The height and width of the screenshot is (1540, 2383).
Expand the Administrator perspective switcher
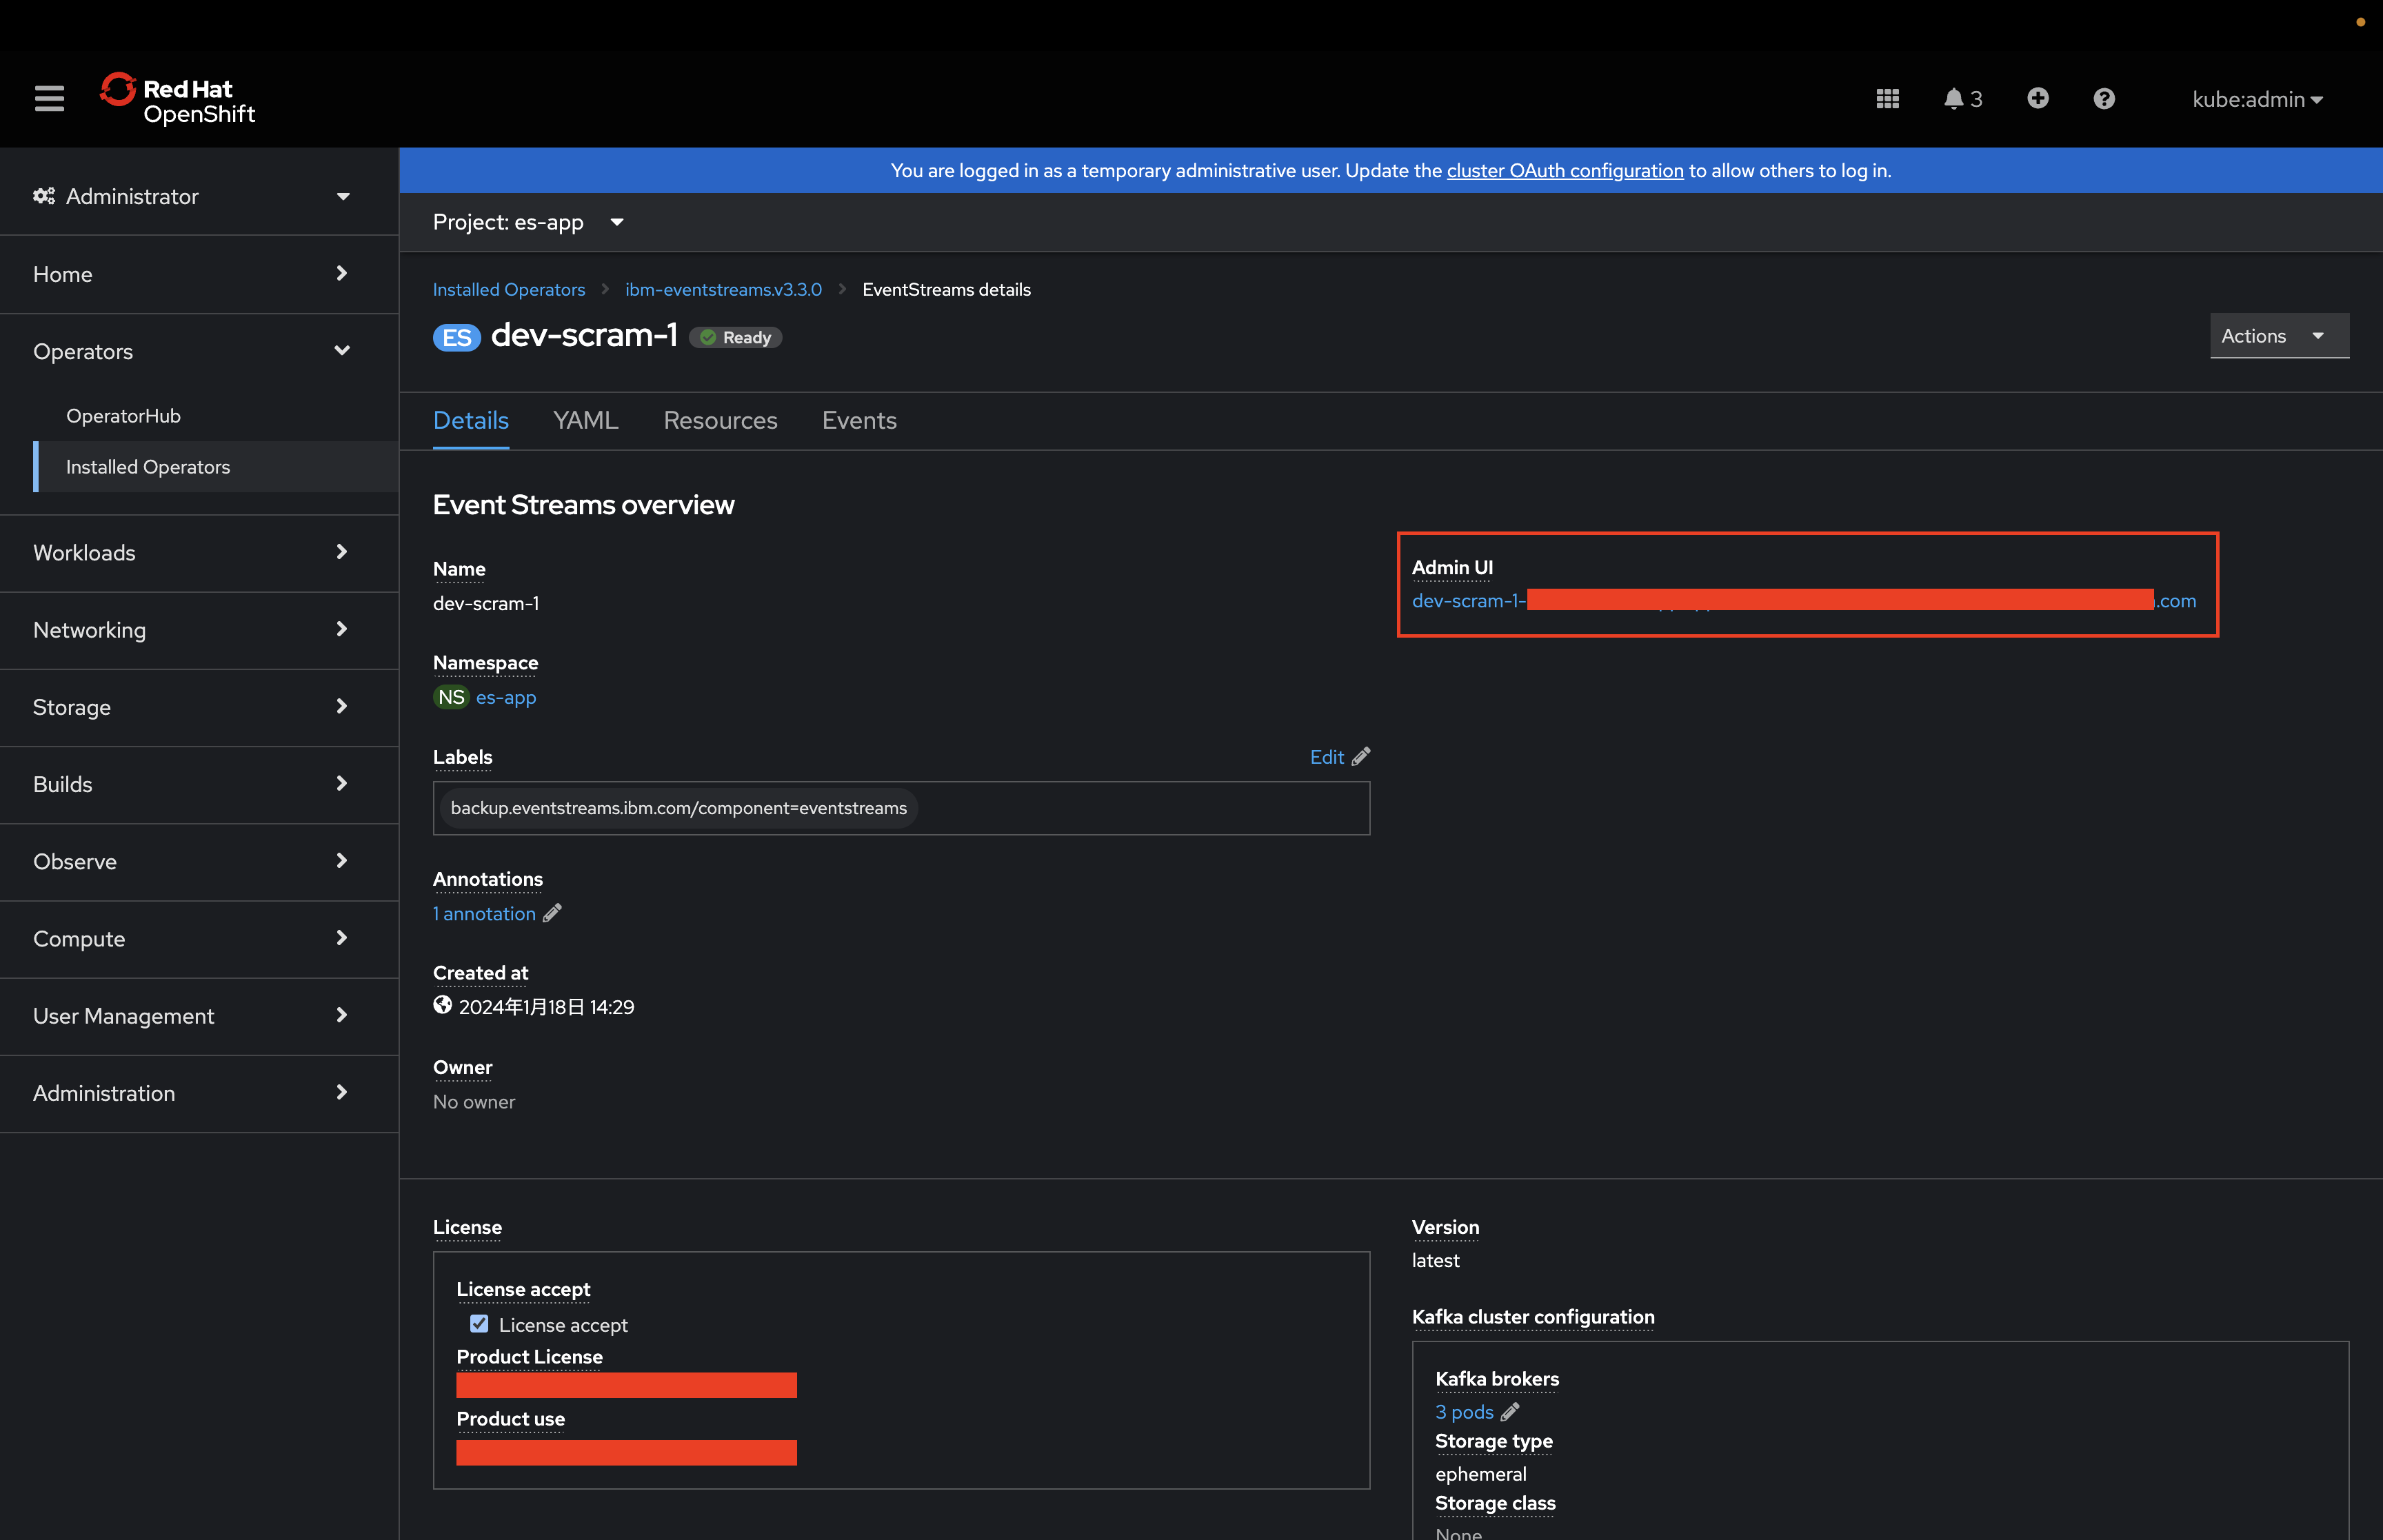192,196
